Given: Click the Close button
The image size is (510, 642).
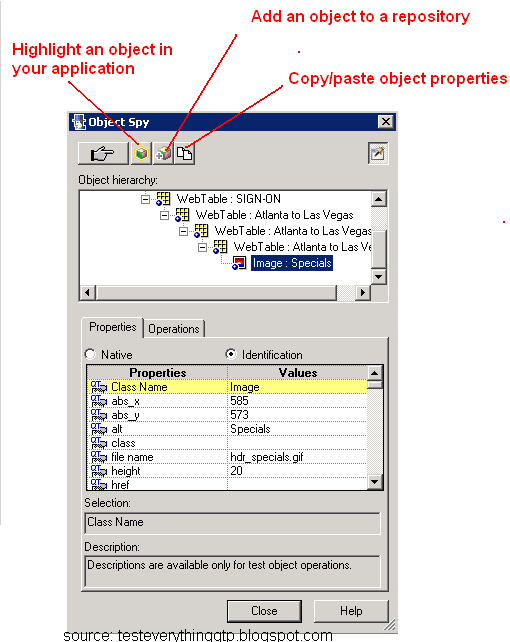Looking at the screenshot, I should click(264, 611).
